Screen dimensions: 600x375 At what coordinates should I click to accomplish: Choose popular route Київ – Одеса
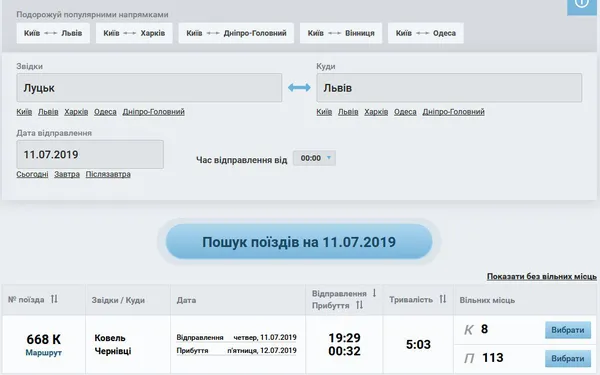coord(426,33)
